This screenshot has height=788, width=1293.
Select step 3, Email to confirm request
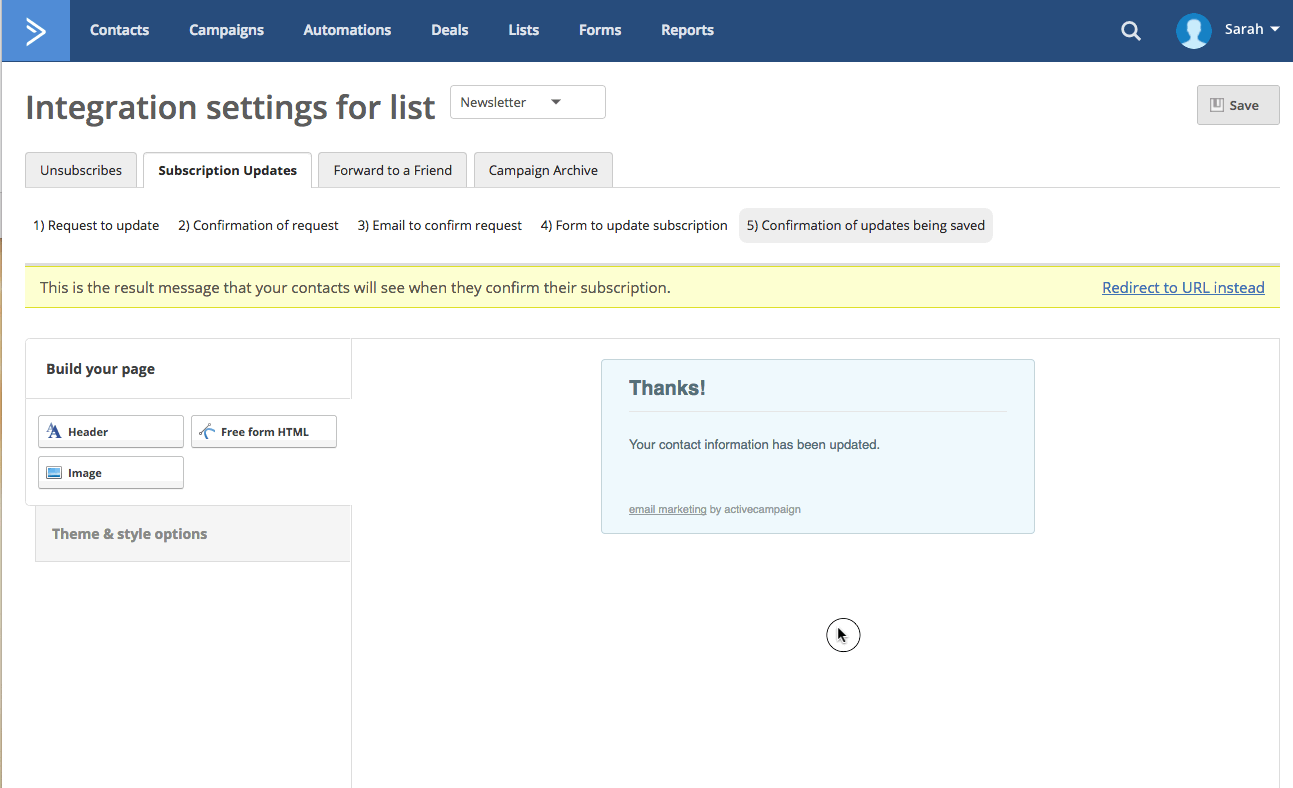439,225
